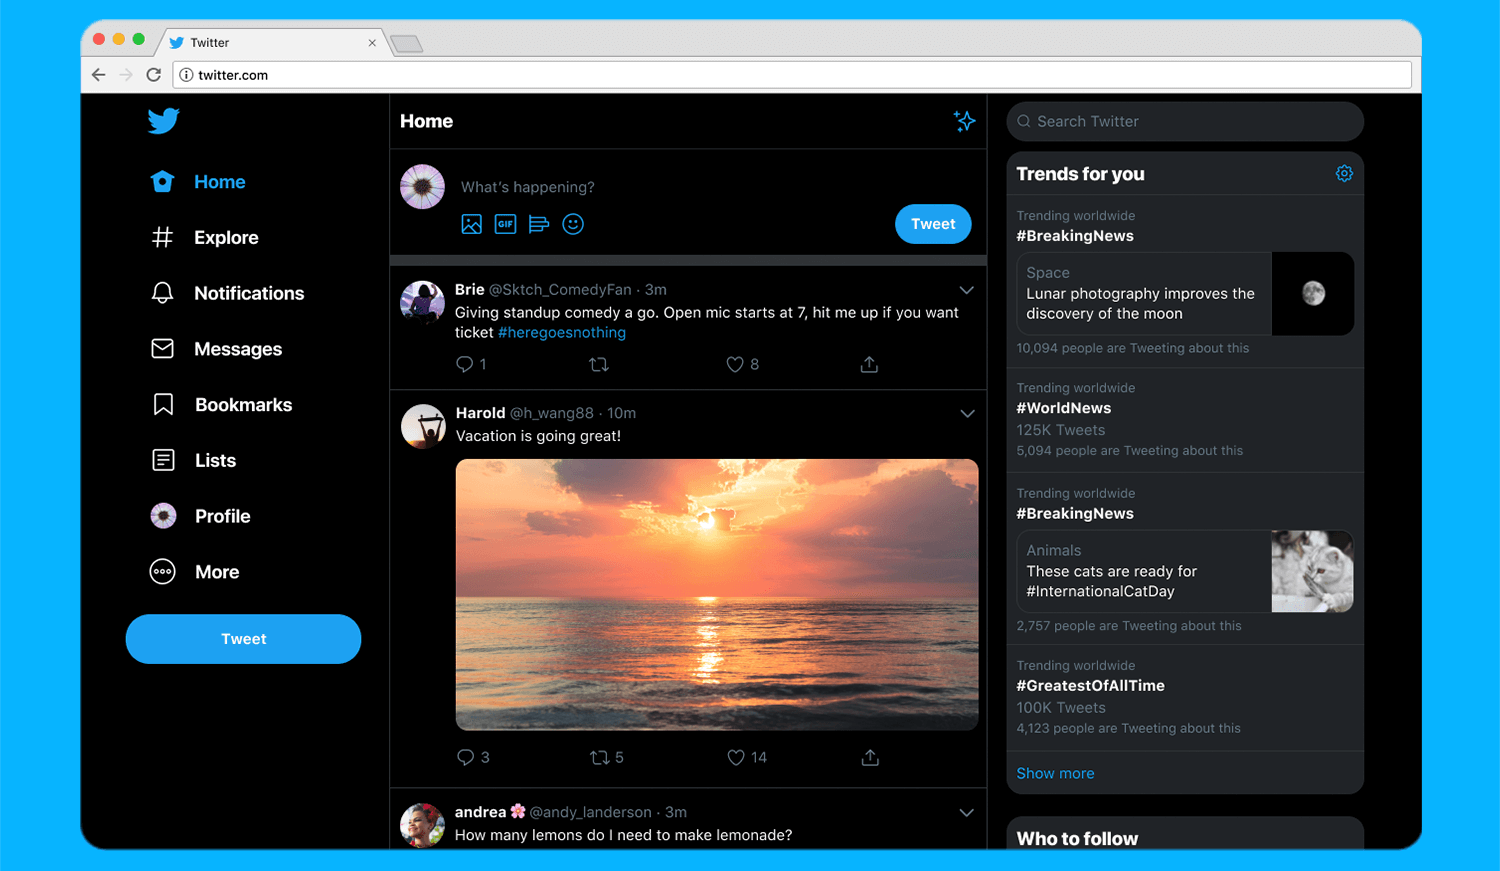Viewport: 1500px width, 871px height.
Task: Click the blue Tweet button
Action: (933, 224)
